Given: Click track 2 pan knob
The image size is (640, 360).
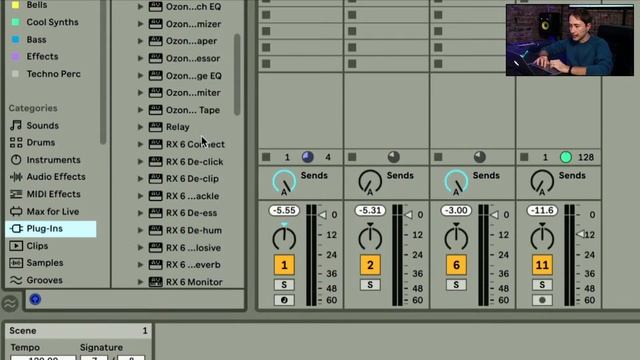Looking at the screenshot, I should 370,237.
